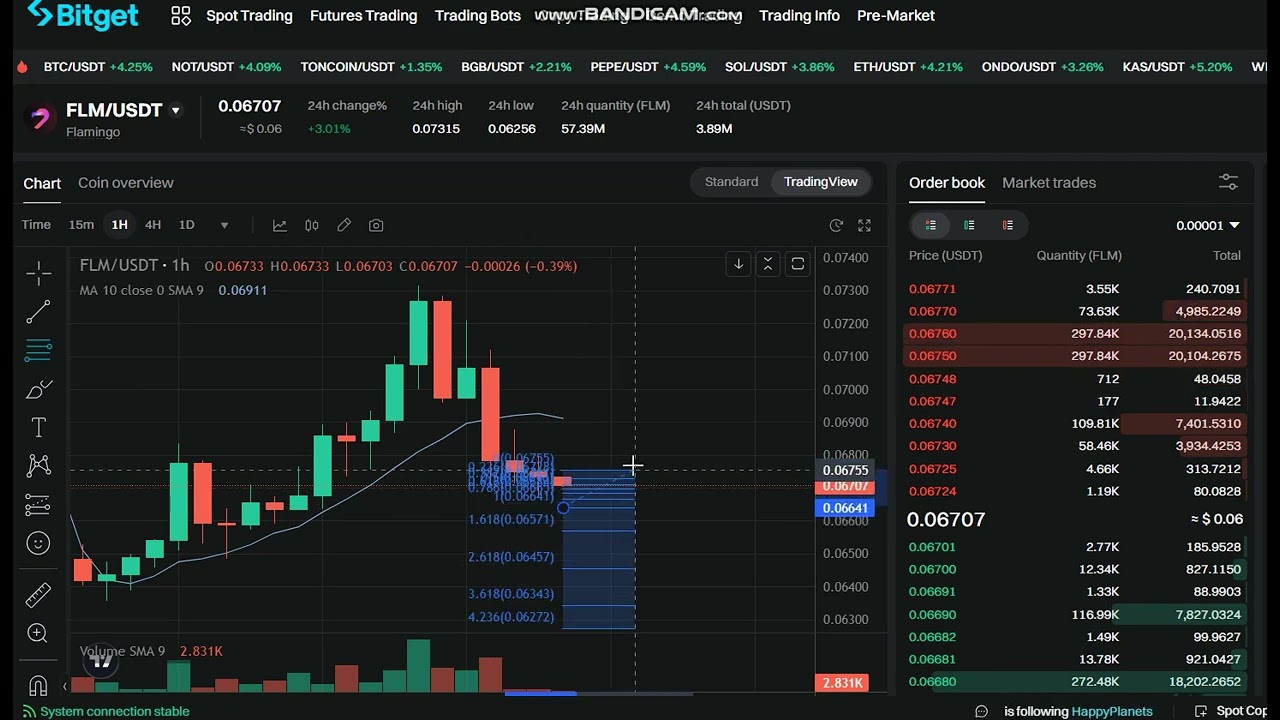Select the ruler measure tool
Screen dimensions: 1280x720
(x=38, y=595)
